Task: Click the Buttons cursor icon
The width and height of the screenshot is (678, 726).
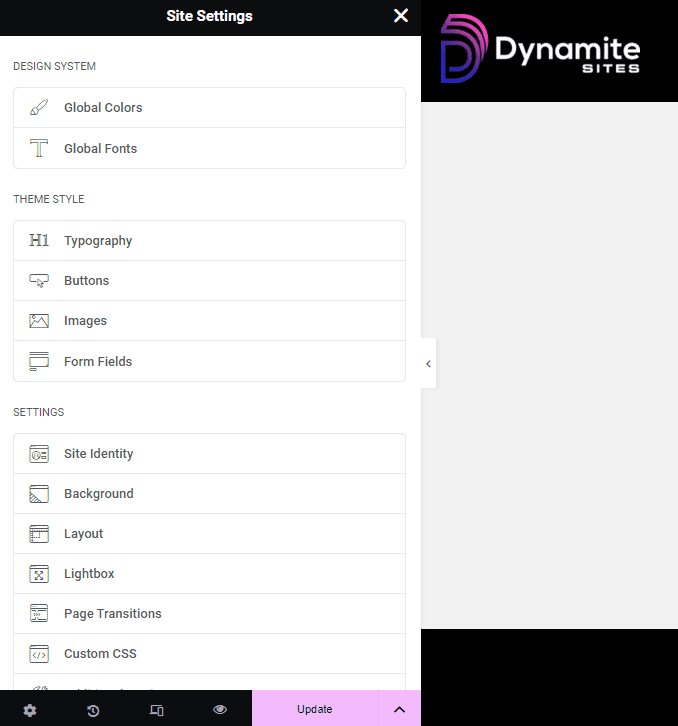Action: pos(39,281)
